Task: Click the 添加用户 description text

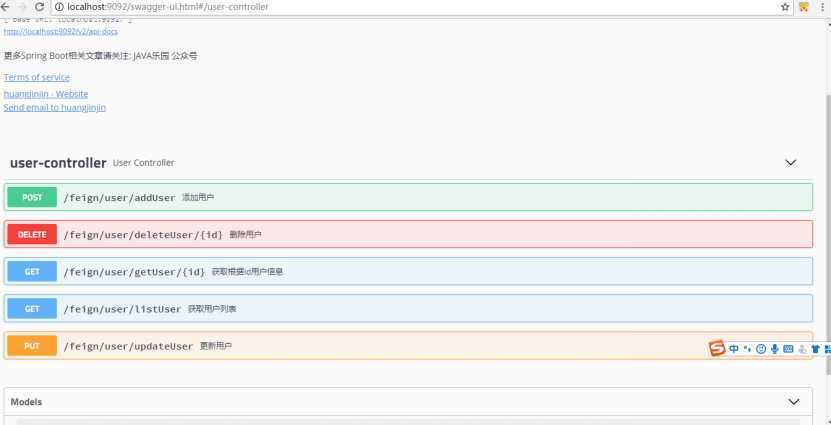Action: tap(198, 197)
